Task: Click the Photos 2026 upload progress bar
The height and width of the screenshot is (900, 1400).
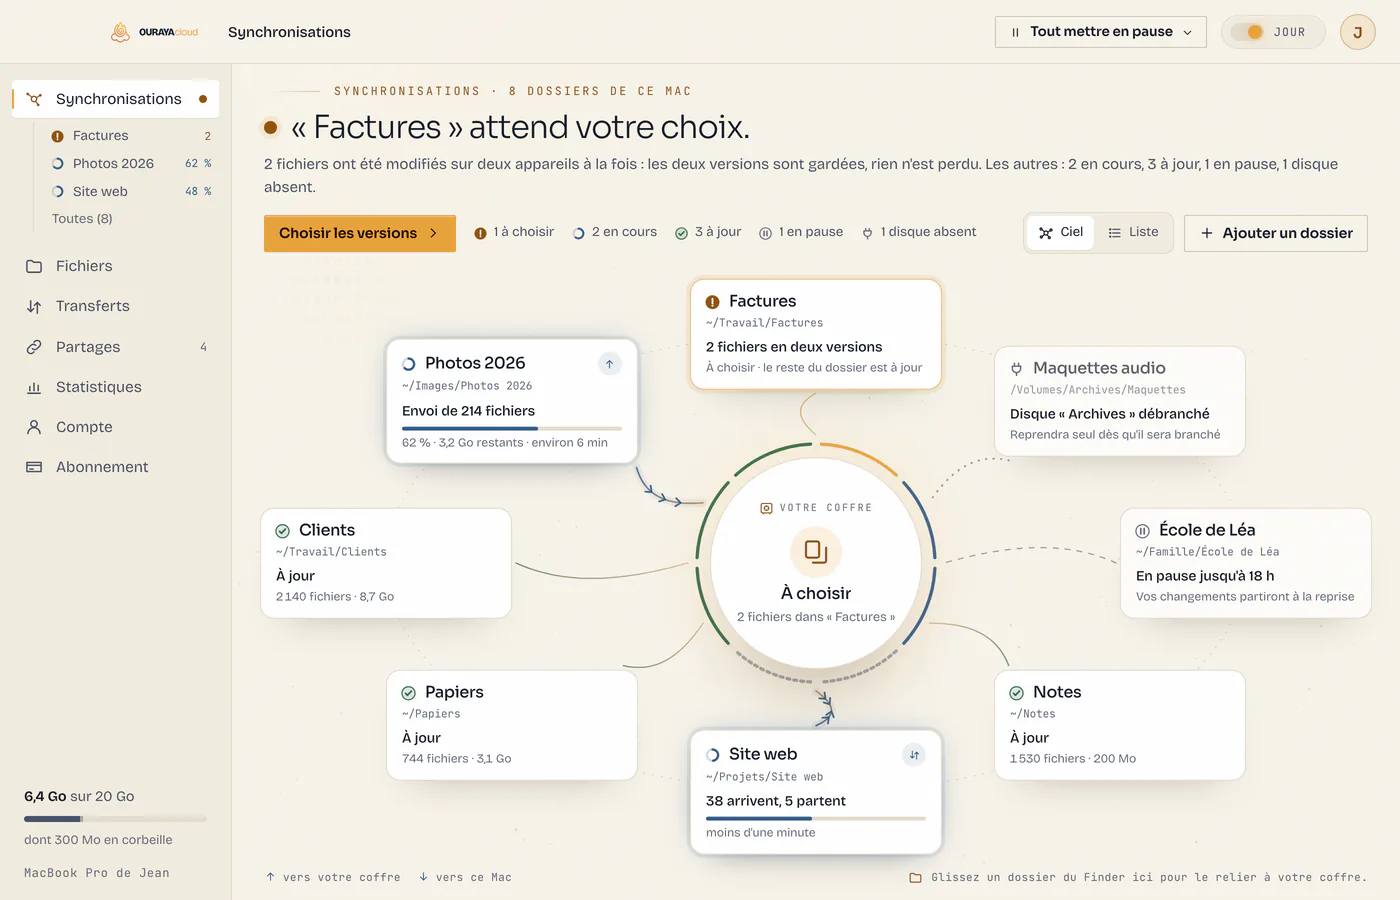Action: [512, 428]
